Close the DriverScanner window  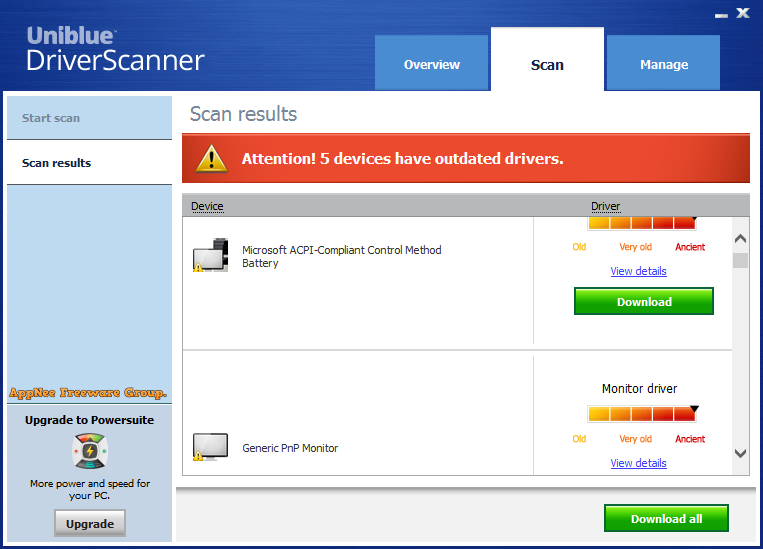[743, 13]
